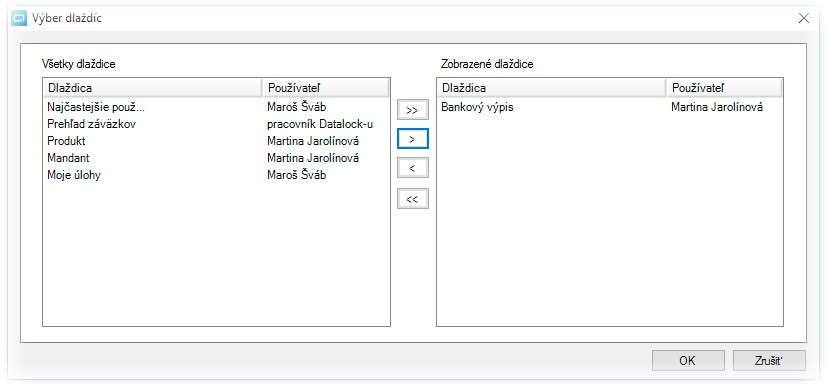Confirm selection with the OK button
Viewport: 827px width, 387px height.
(x=687, y=361)
